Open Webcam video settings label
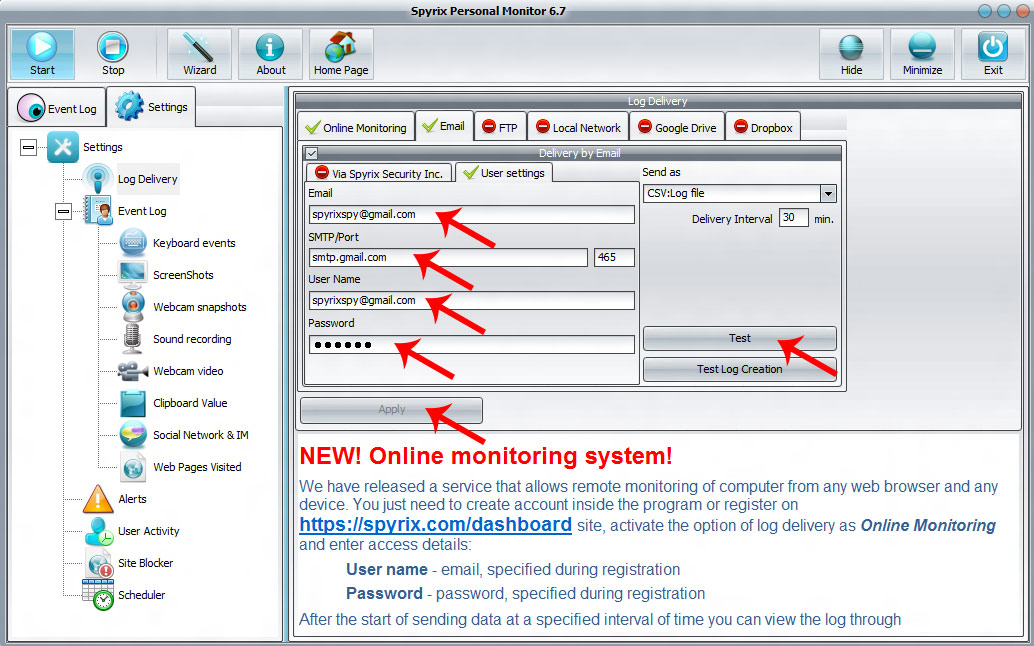The width and height of the screenshot is (1034, 646). tap(188, 371)
